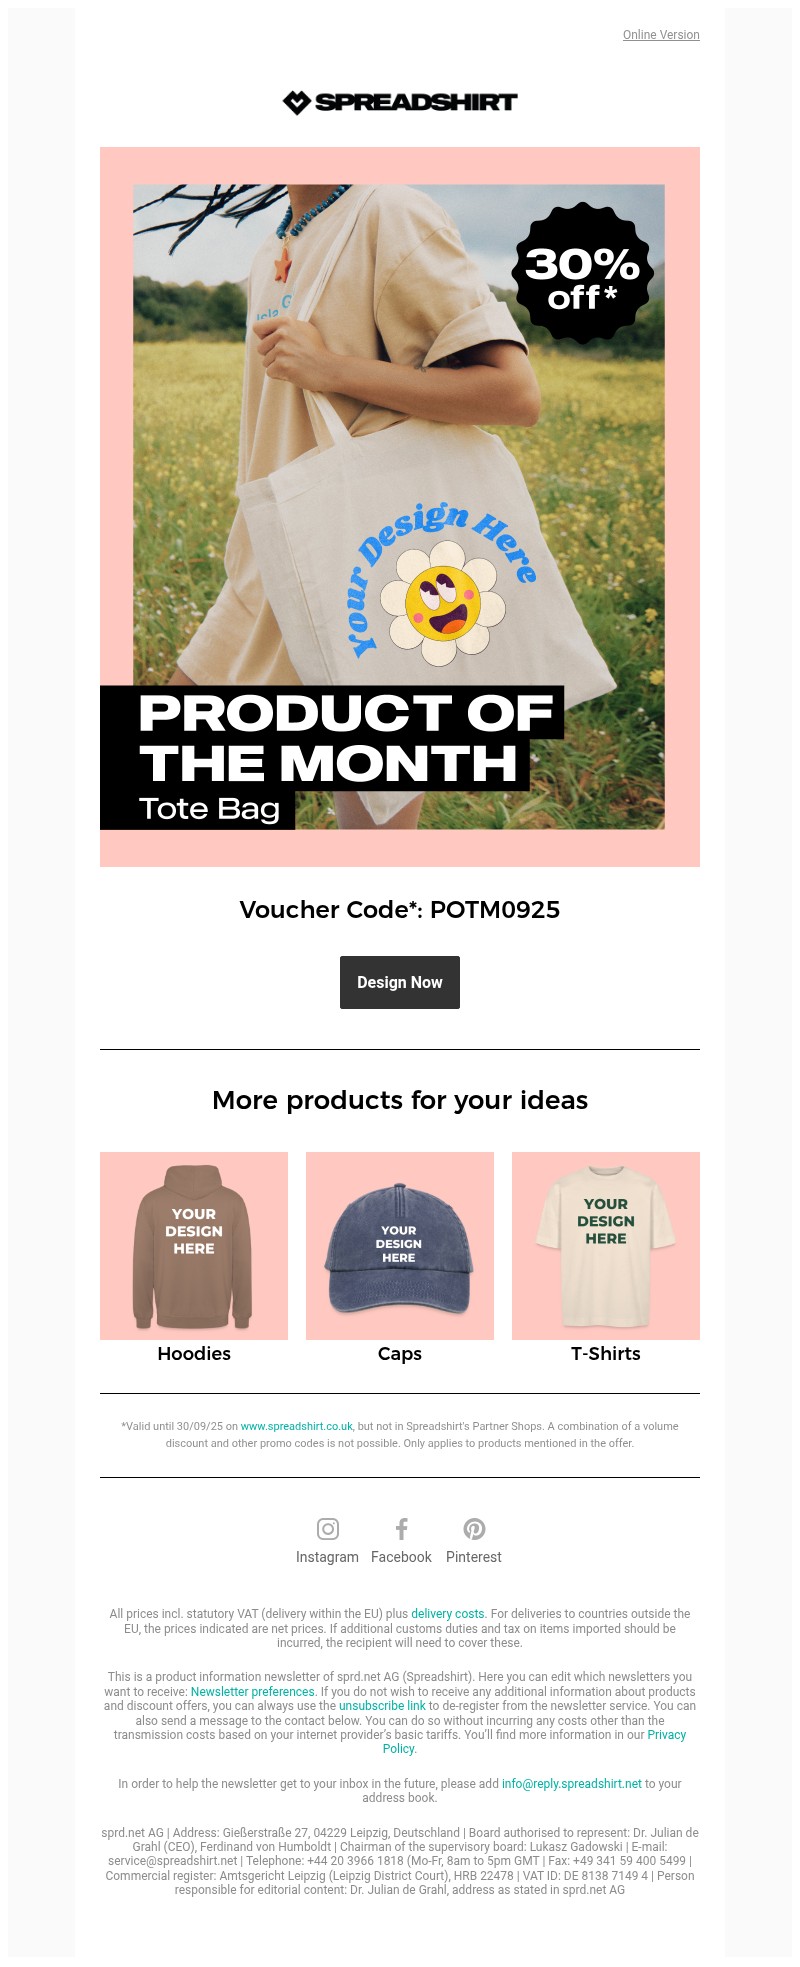Click the unsubscribe link
This screenshot has height=1967, width=800.
(x=382, y=1706)
